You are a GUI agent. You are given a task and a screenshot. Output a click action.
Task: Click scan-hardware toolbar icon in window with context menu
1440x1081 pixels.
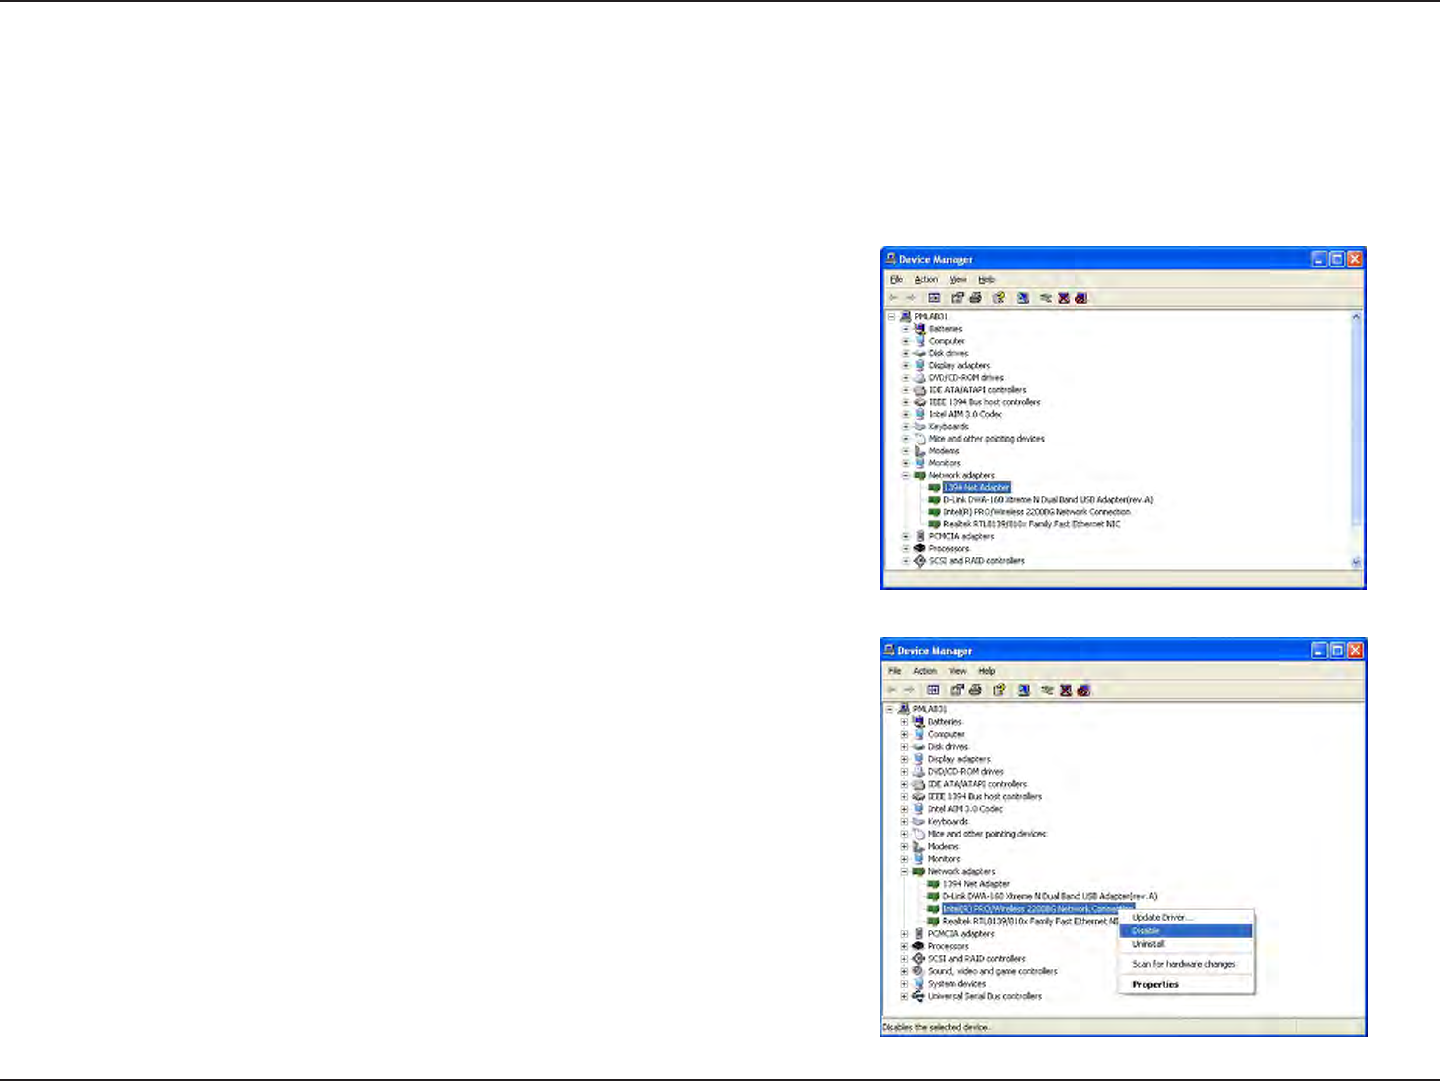pyautogui.click(x=1023, y=690)
